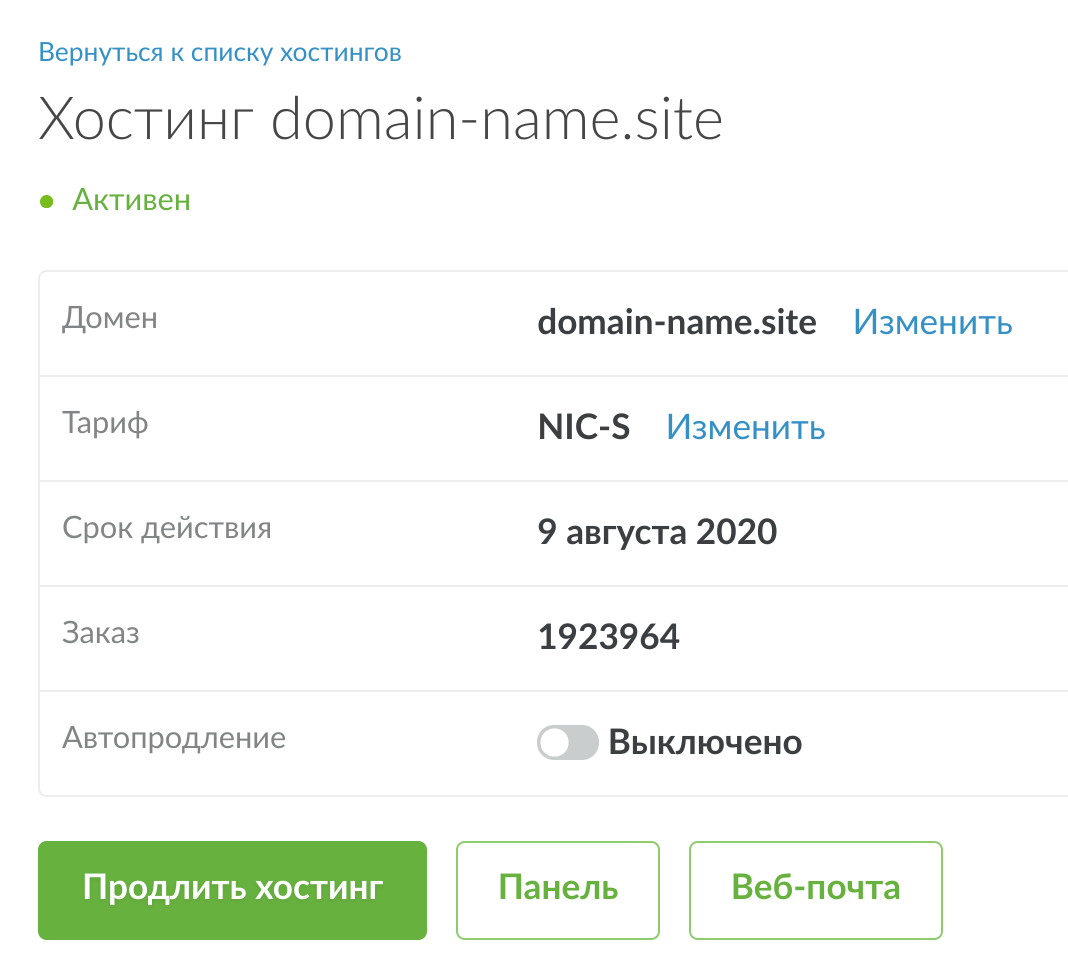Screen dimensions: 1068x974
Task: Select the 'Заказ' row label
Action: 101,633
